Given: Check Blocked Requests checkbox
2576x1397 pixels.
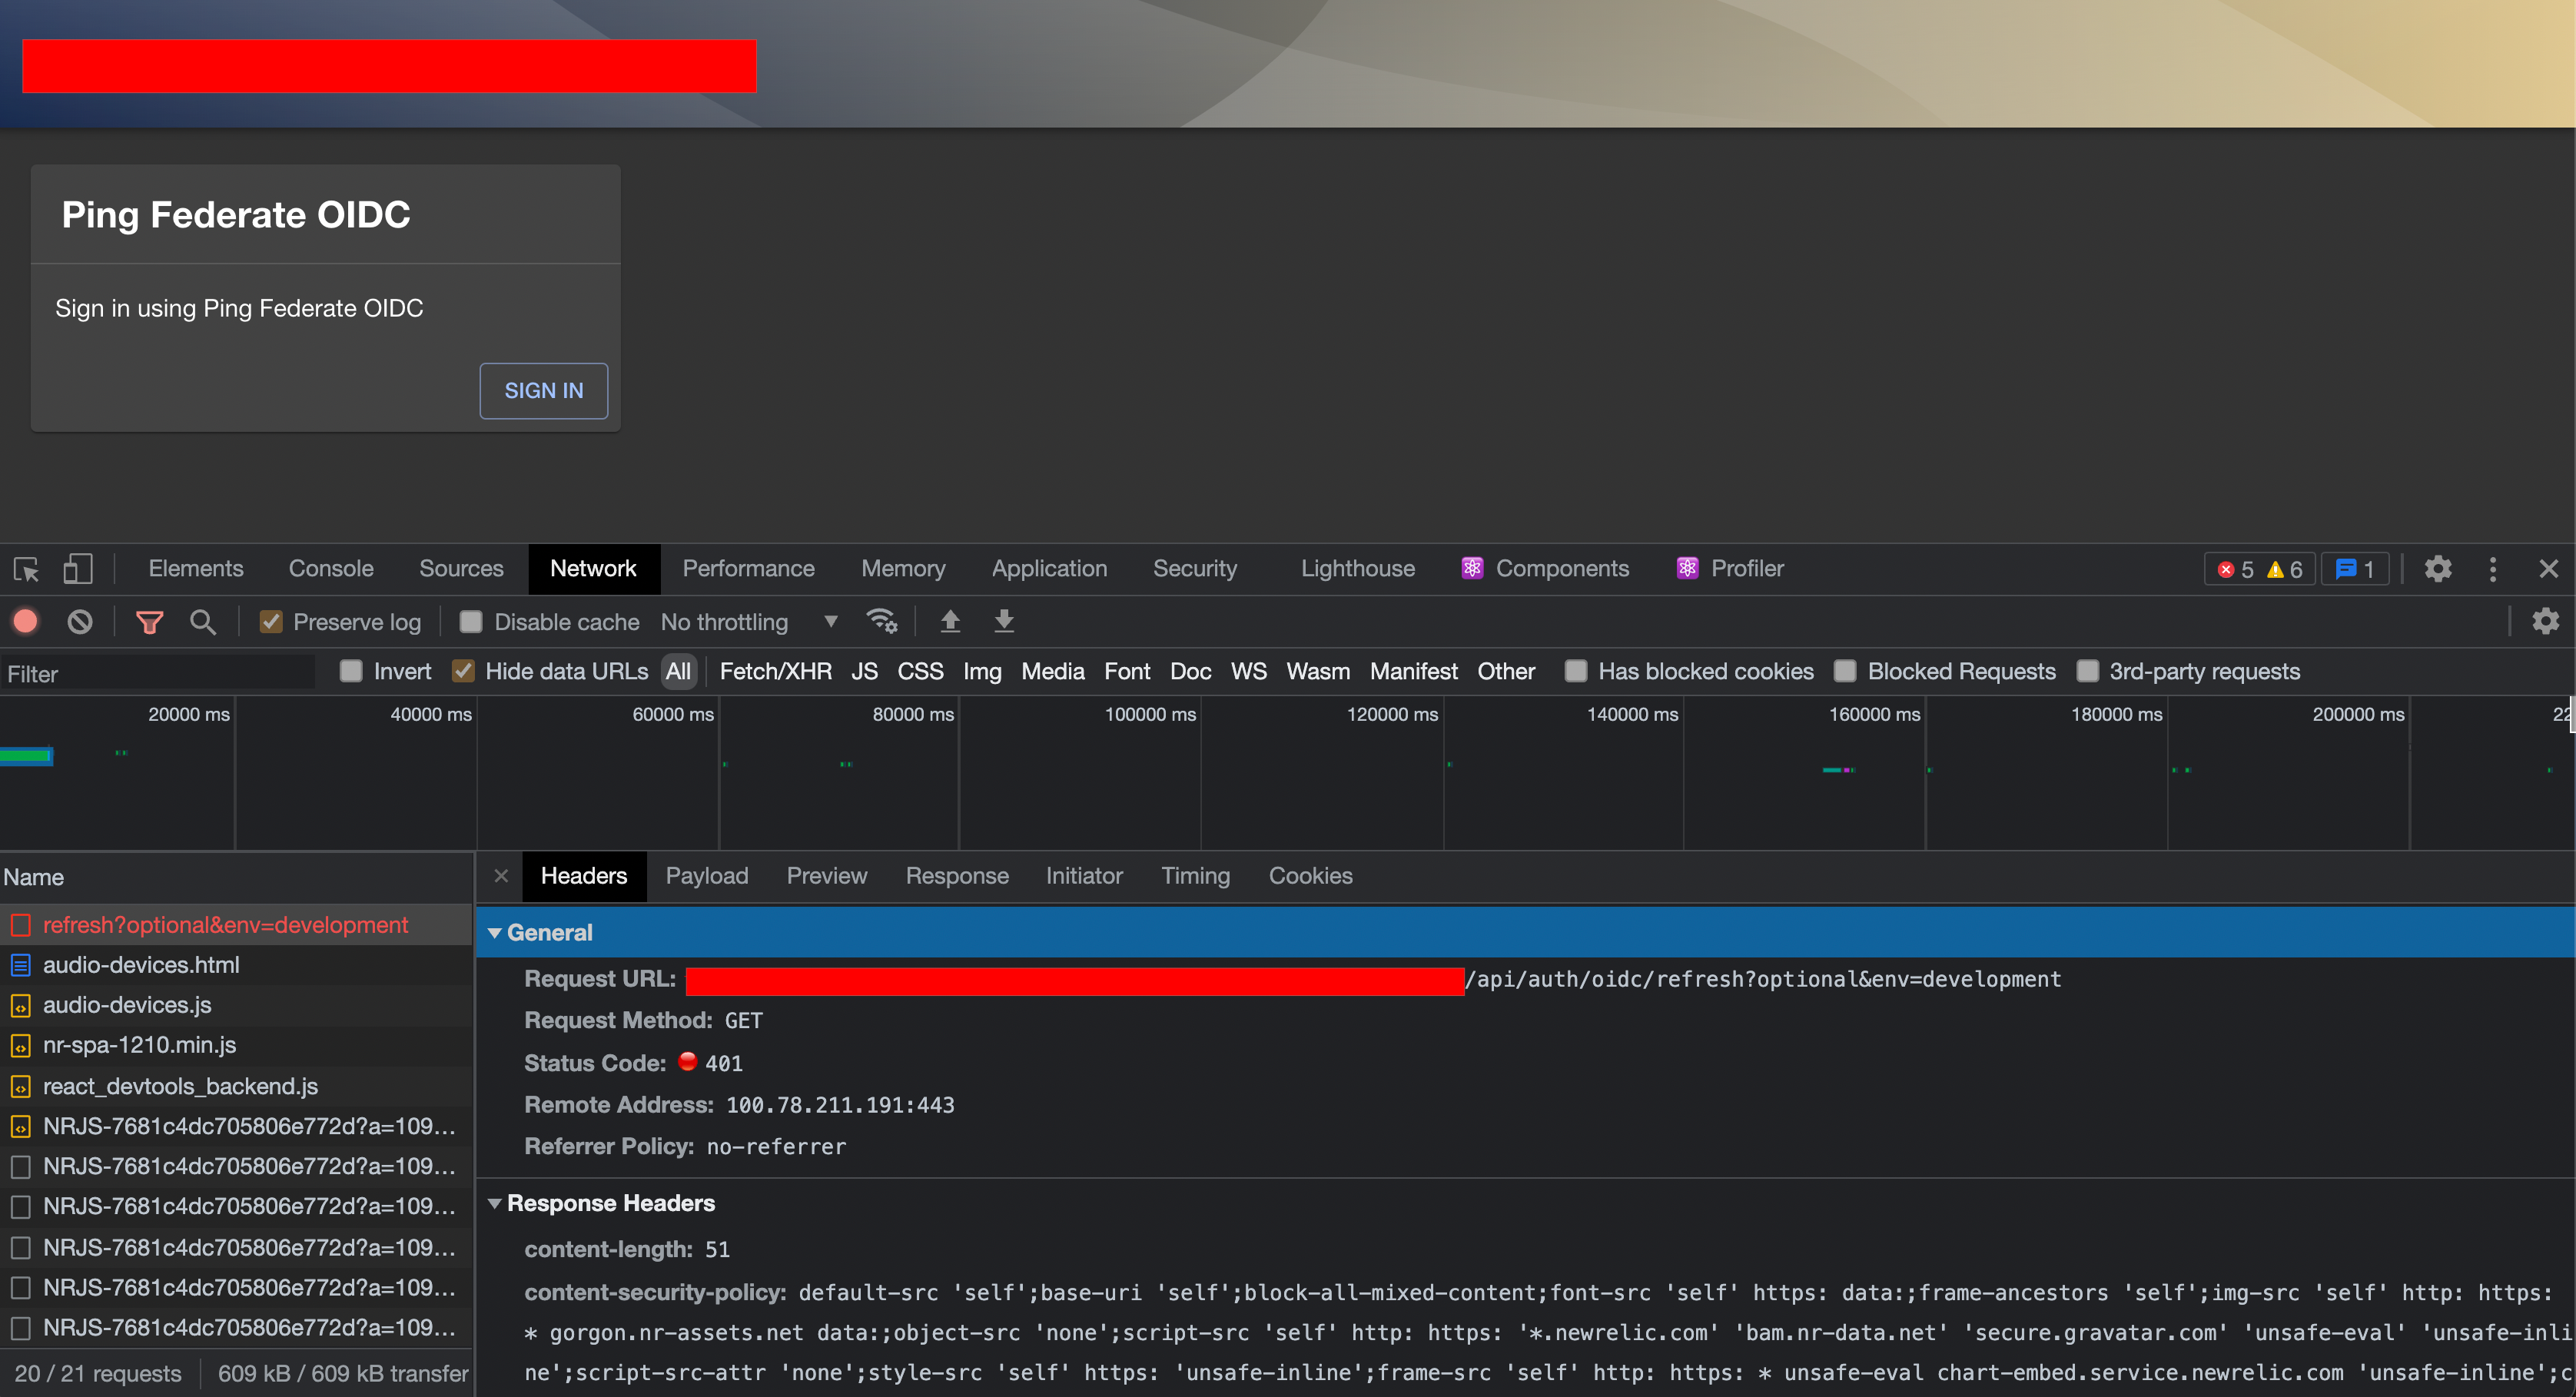Looking at the screenshot, I should (x=1846, y=671).
